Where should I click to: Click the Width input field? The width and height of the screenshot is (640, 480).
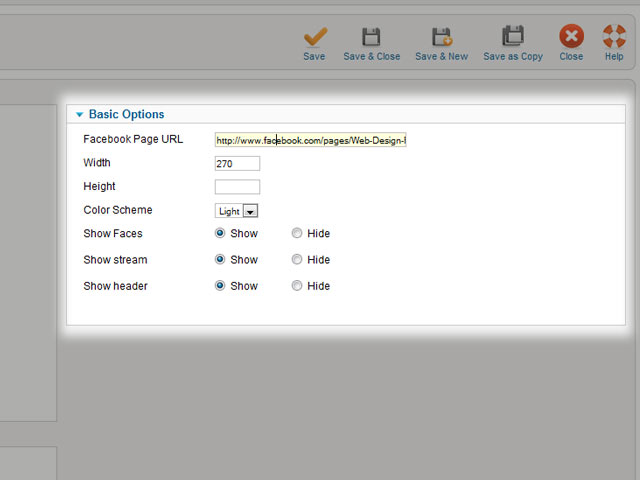237,164
